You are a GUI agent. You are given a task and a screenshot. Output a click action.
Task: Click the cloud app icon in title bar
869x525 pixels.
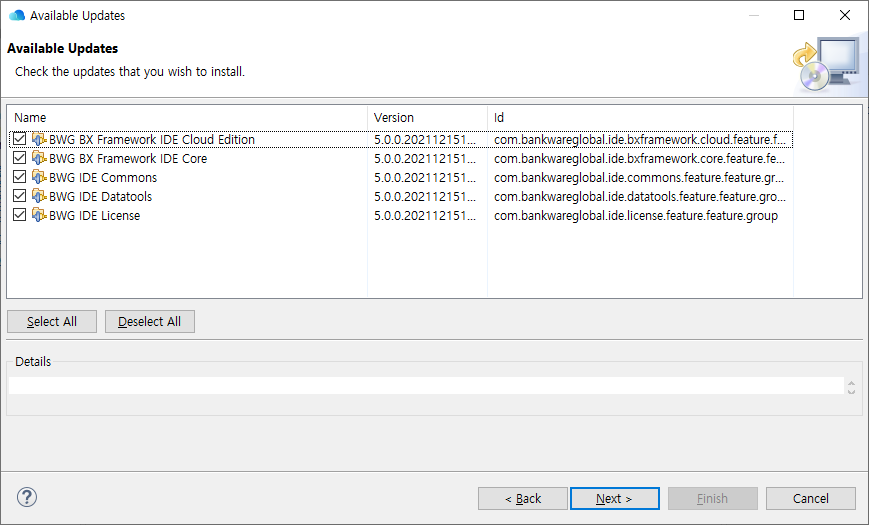[x=16, y=16]
